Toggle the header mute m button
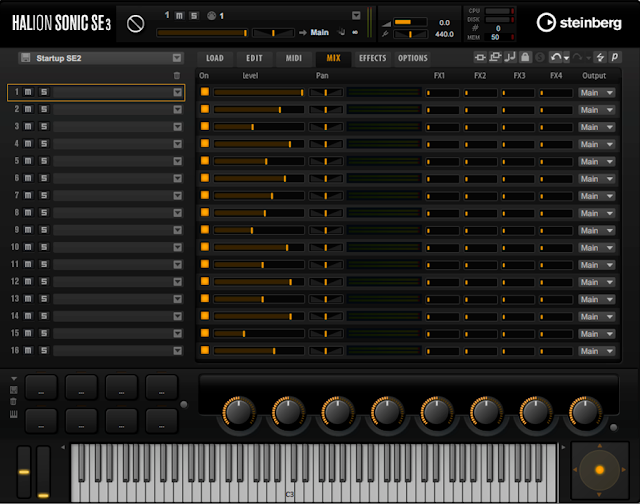The height and width of the screenshot is (504, 640). [x=179, y=16]
